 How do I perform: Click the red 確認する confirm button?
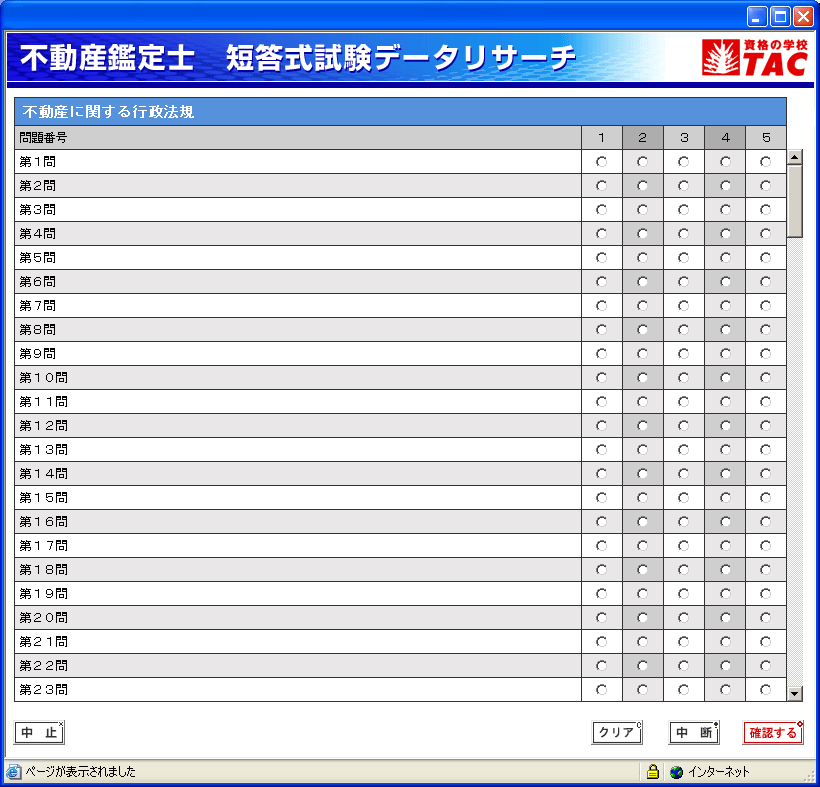[x=773, y=733]
